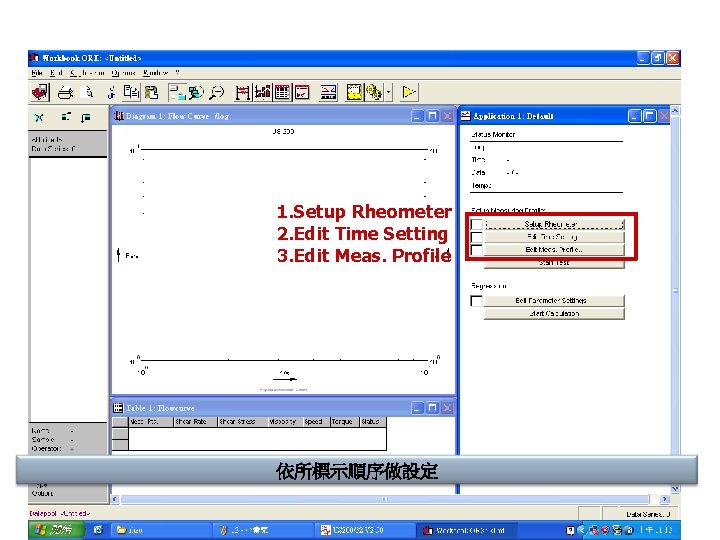Click the yellow play arrow toolbar icon
This screenshot has height=540, width=720.
coord(409,92)
